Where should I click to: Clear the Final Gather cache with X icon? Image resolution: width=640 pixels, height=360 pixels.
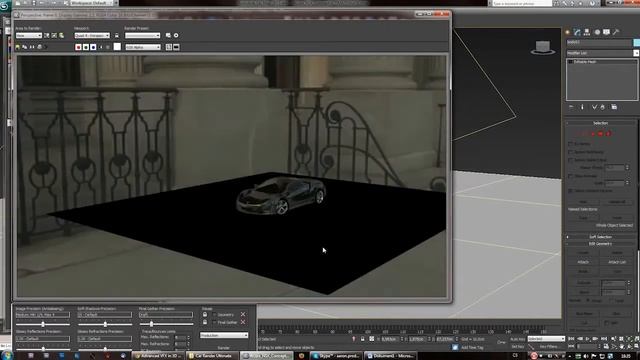tap(243, 322)
